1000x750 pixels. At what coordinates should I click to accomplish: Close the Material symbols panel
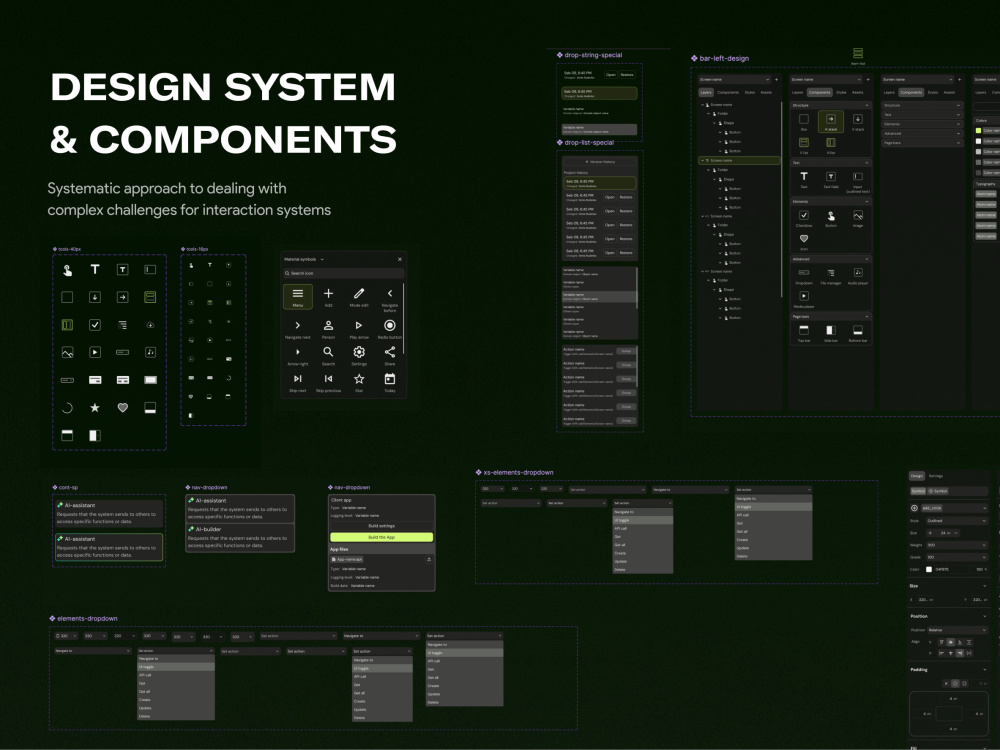point(400,260)
